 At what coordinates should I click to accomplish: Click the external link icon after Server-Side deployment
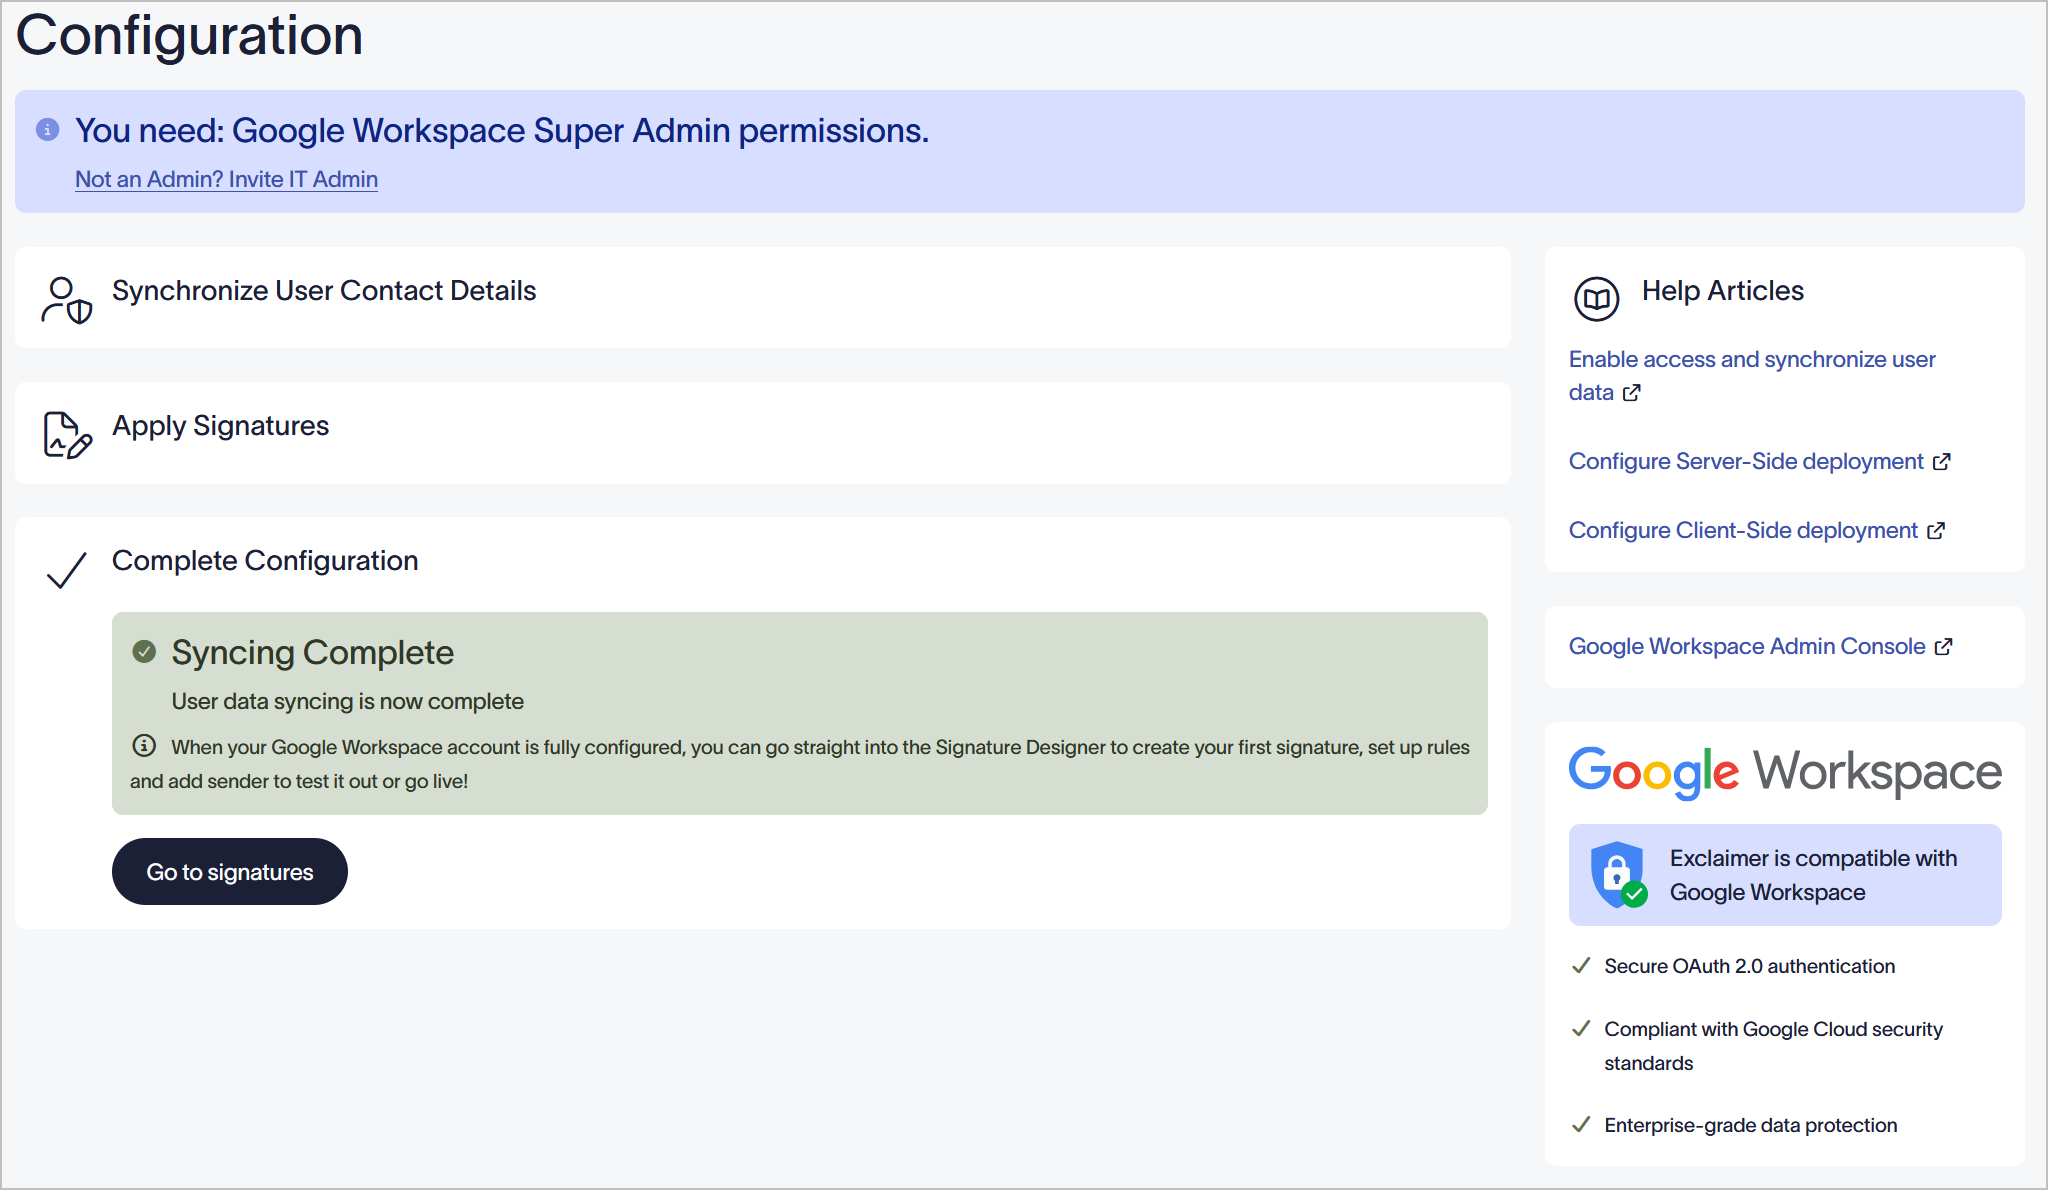[1942, 462]
